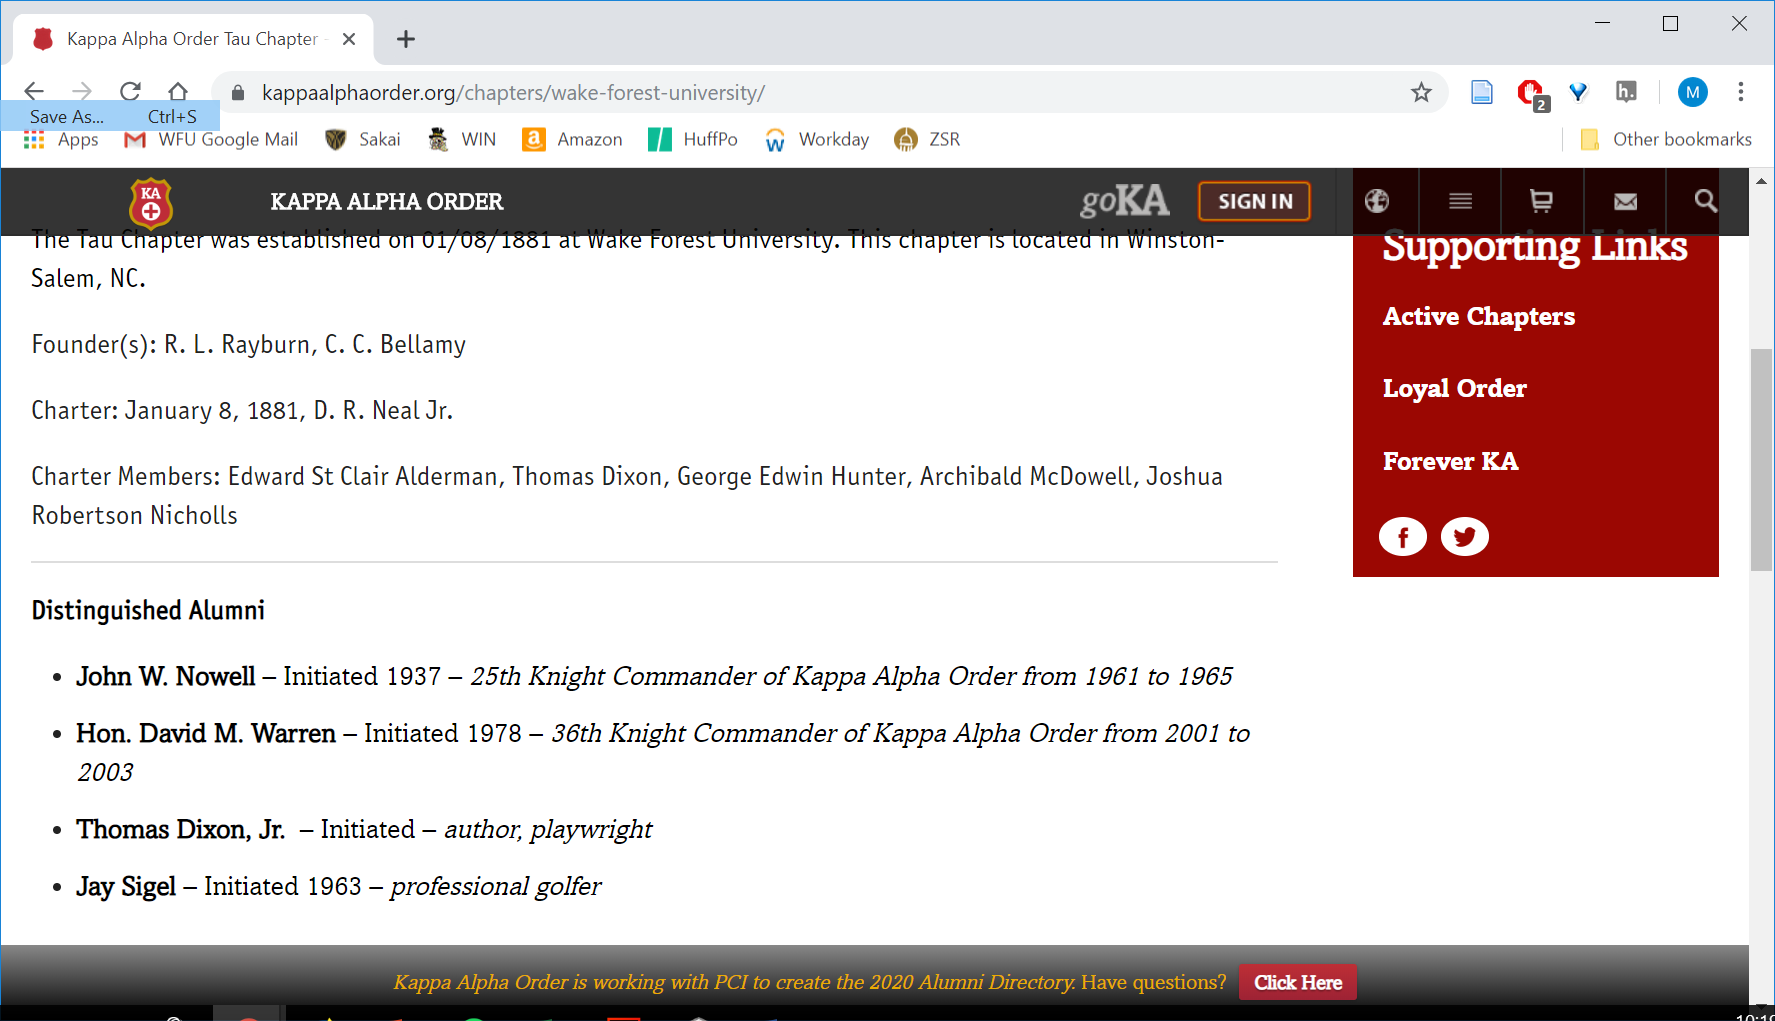This screenshot has width=1775, height=1021.
Task: Open the browser home page
Action: [178, 92]
